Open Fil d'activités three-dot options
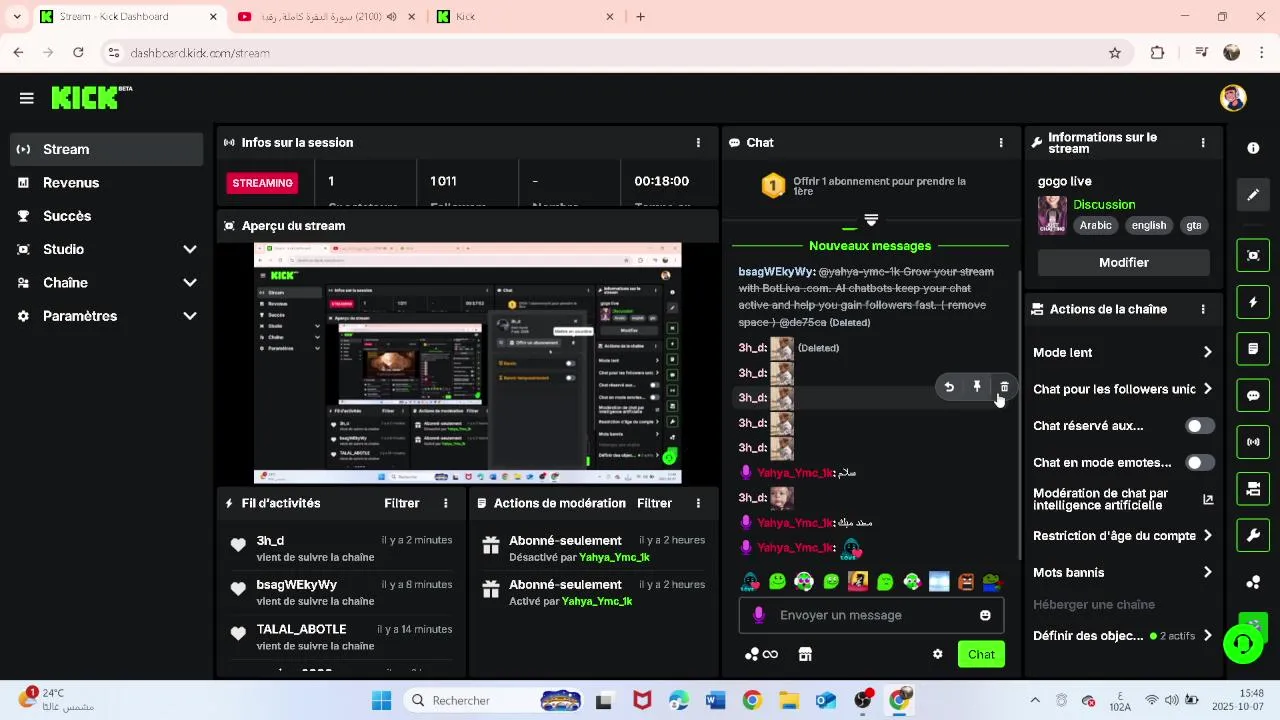 tap(446, 503)
